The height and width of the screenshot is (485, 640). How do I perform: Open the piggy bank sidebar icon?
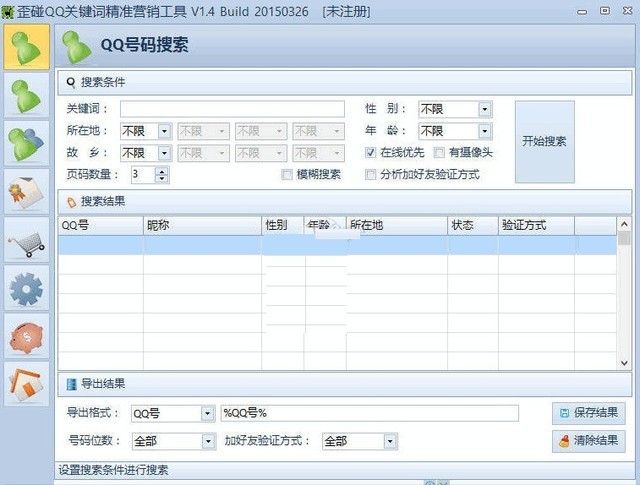click(x=27, y=336)
